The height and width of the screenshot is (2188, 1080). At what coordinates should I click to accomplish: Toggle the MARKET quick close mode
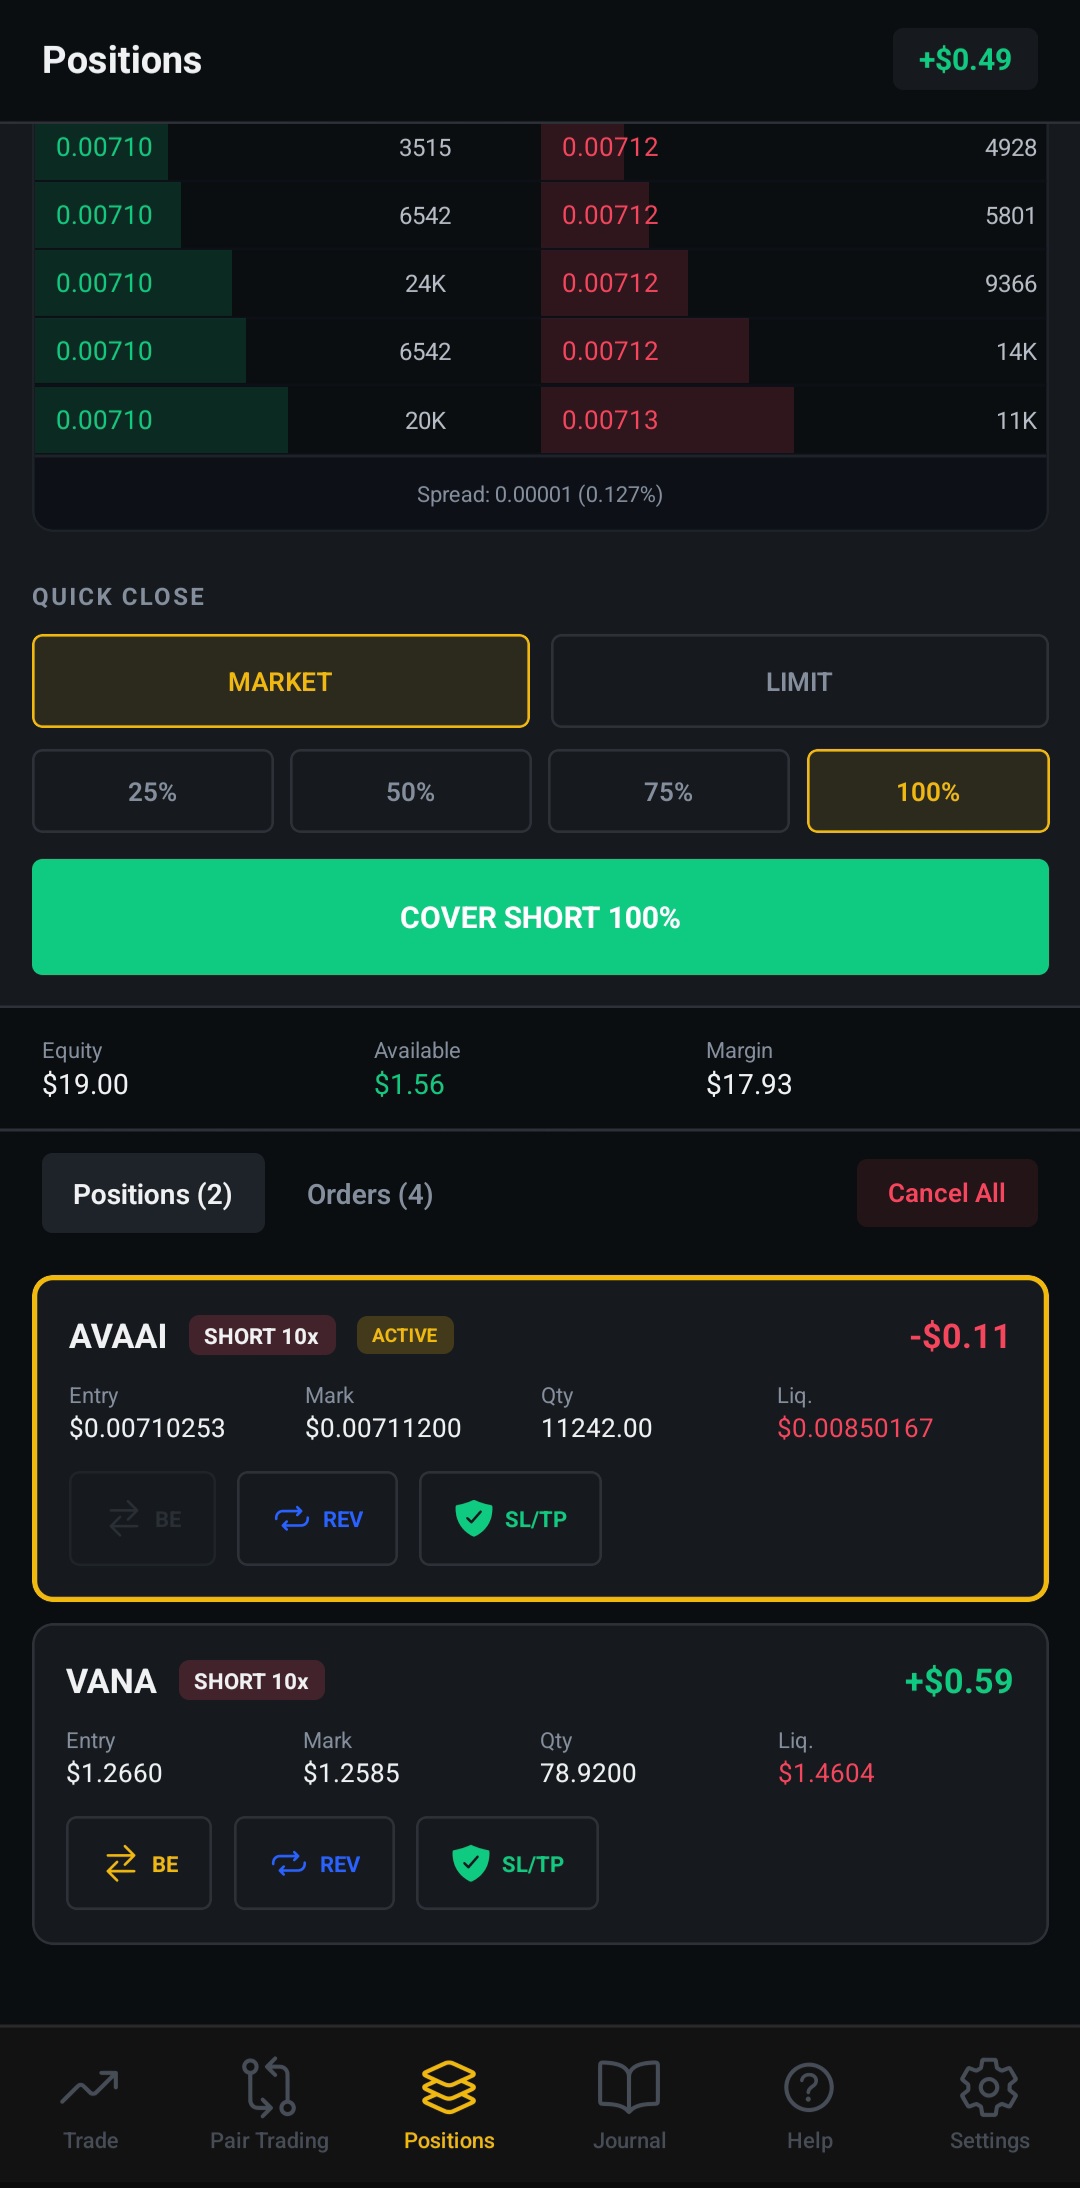280,681
